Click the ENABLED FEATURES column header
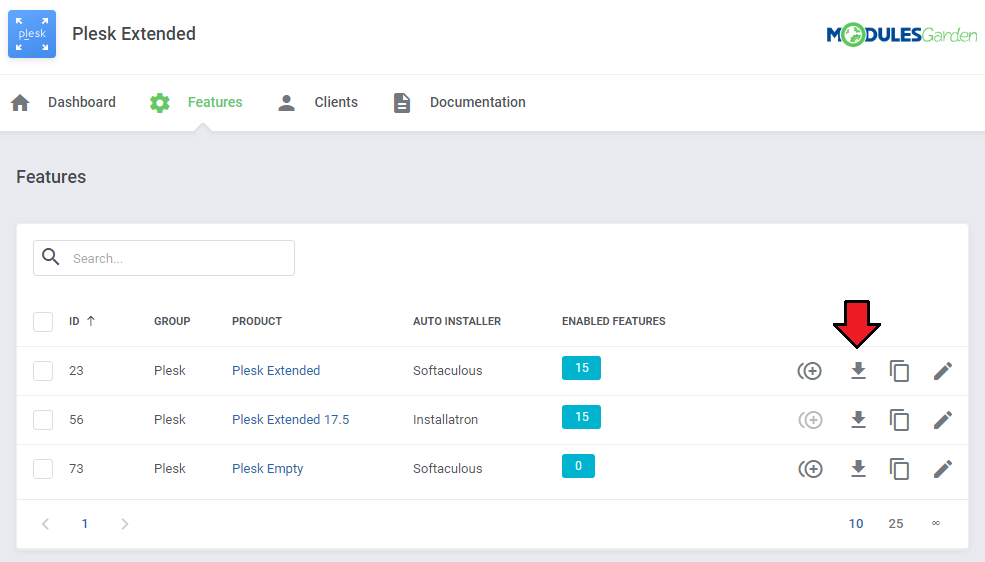 point(614,321)
